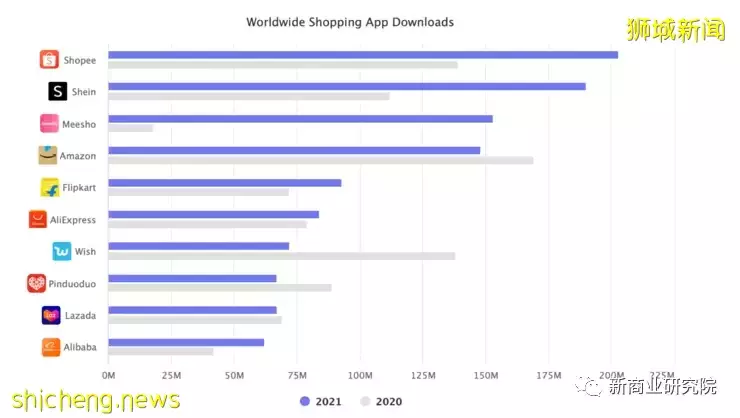Click the Shein label text
The height and width of the screenshot is (418, 740).
(84, 92)
